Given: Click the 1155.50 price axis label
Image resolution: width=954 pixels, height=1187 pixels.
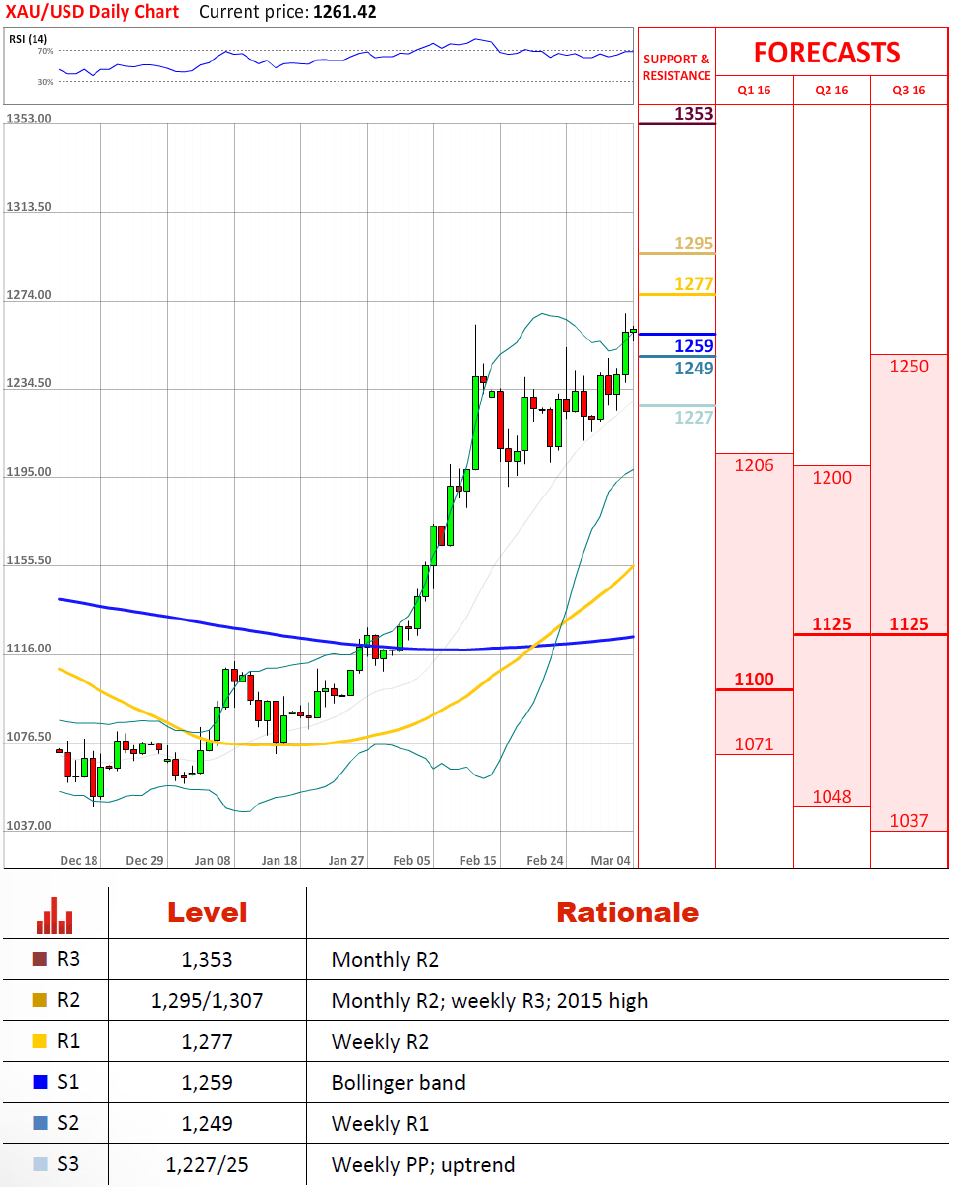Looking at the screenshot, I should pos(29,560).
